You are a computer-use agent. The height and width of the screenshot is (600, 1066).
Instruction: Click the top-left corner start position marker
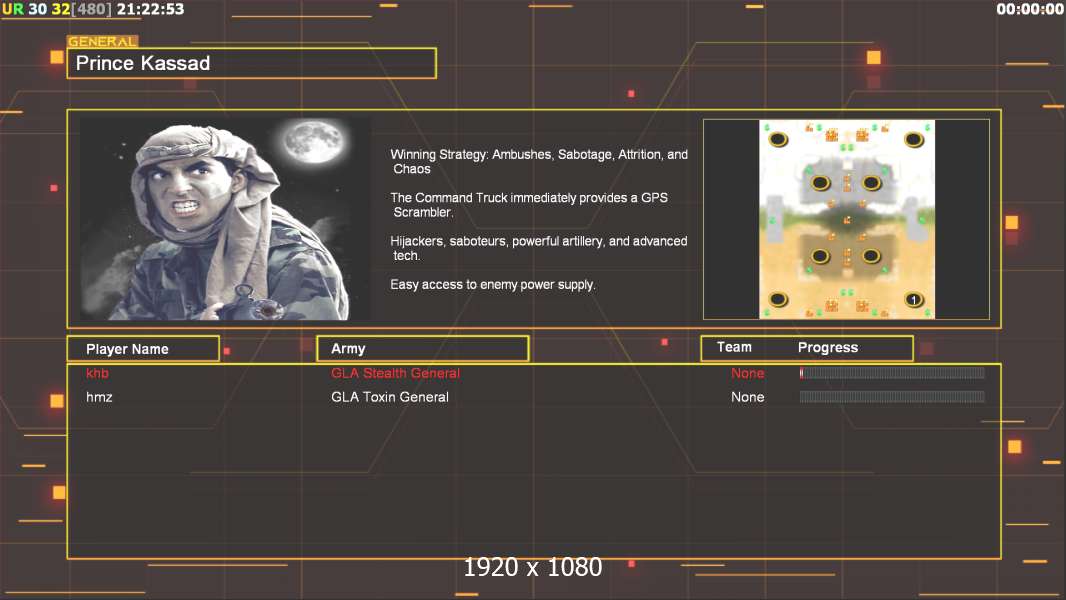tap(778, 140)
